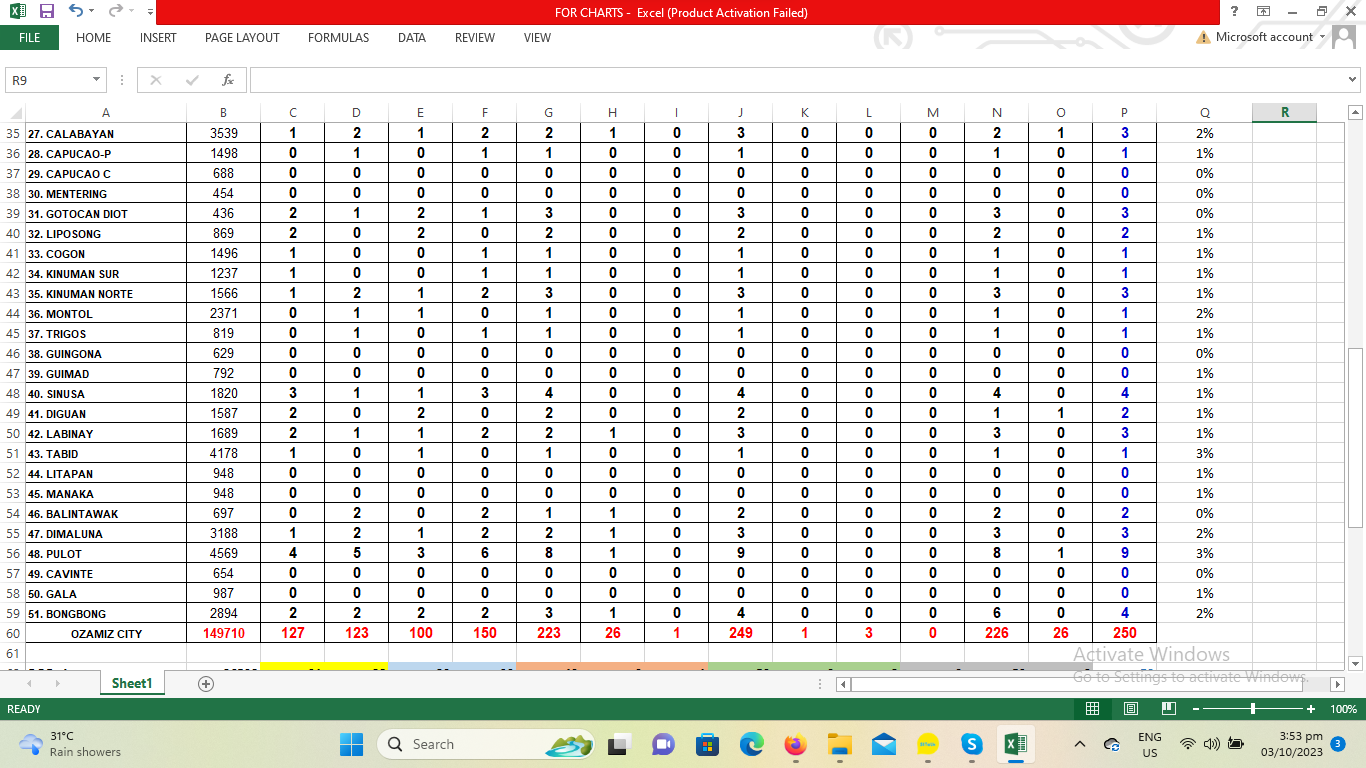The height and width of the screenshot is (768, 1366).
Task: Launch the video chat app on taskbar
Action: pyautogui.click(x=663, y=744)
